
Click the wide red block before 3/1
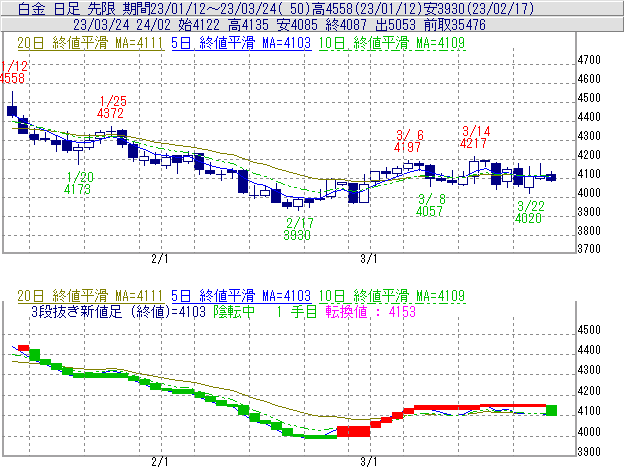[x=353, y=431]
